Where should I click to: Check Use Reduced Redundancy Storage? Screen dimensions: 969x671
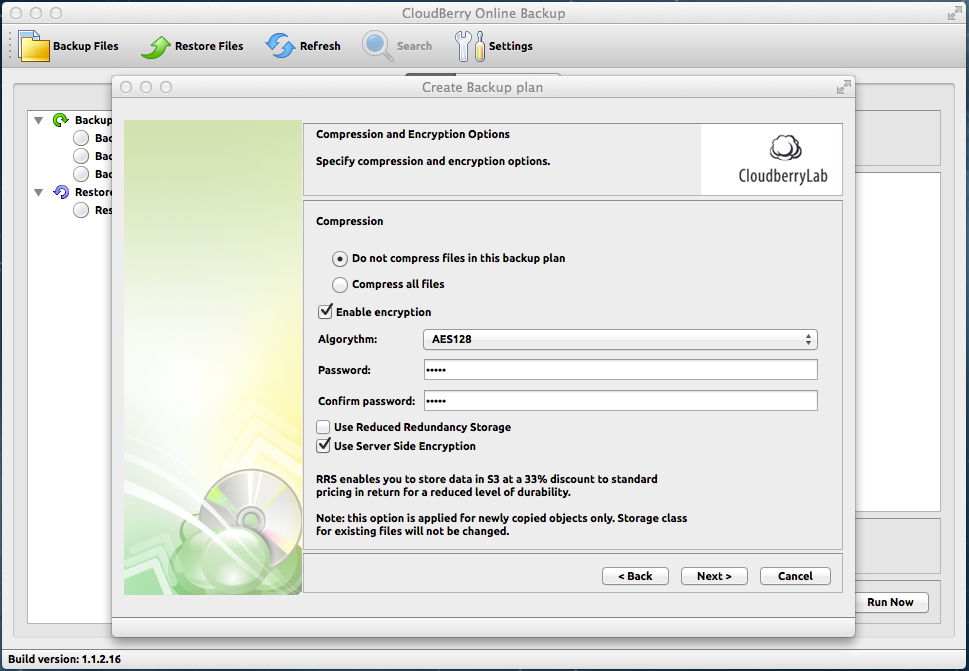(x=323, y=427)
